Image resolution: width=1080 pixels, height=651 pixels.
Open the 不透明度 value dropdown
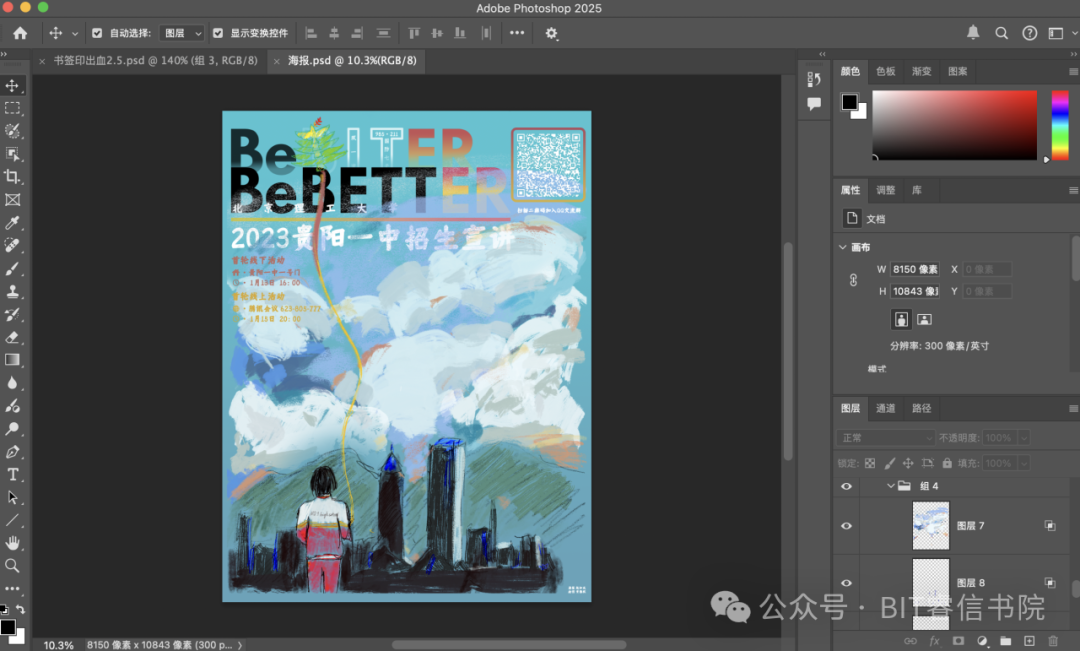point(1024,437)
